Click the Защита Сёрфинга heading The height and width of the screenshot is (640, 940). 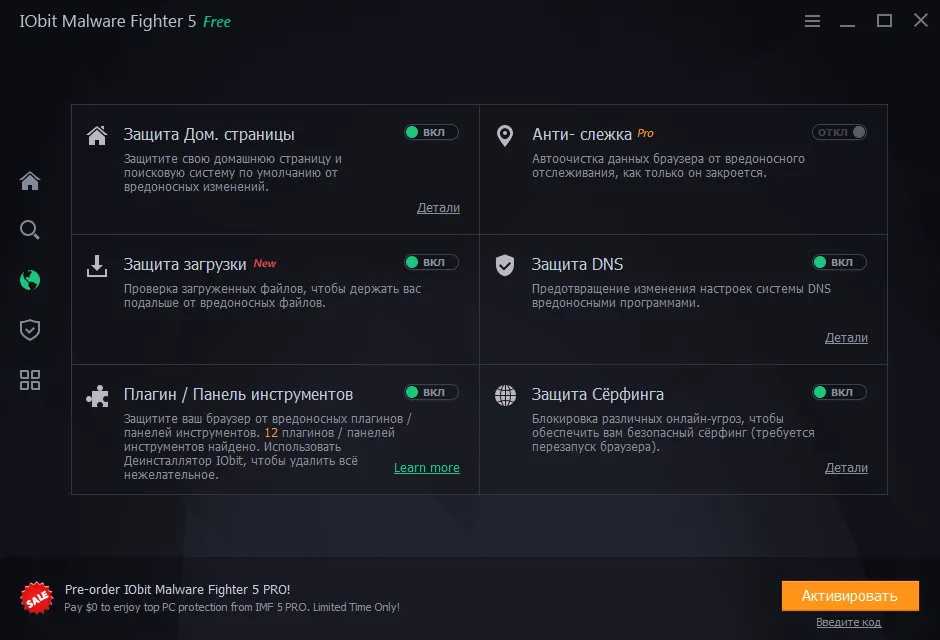coord(598,394)
